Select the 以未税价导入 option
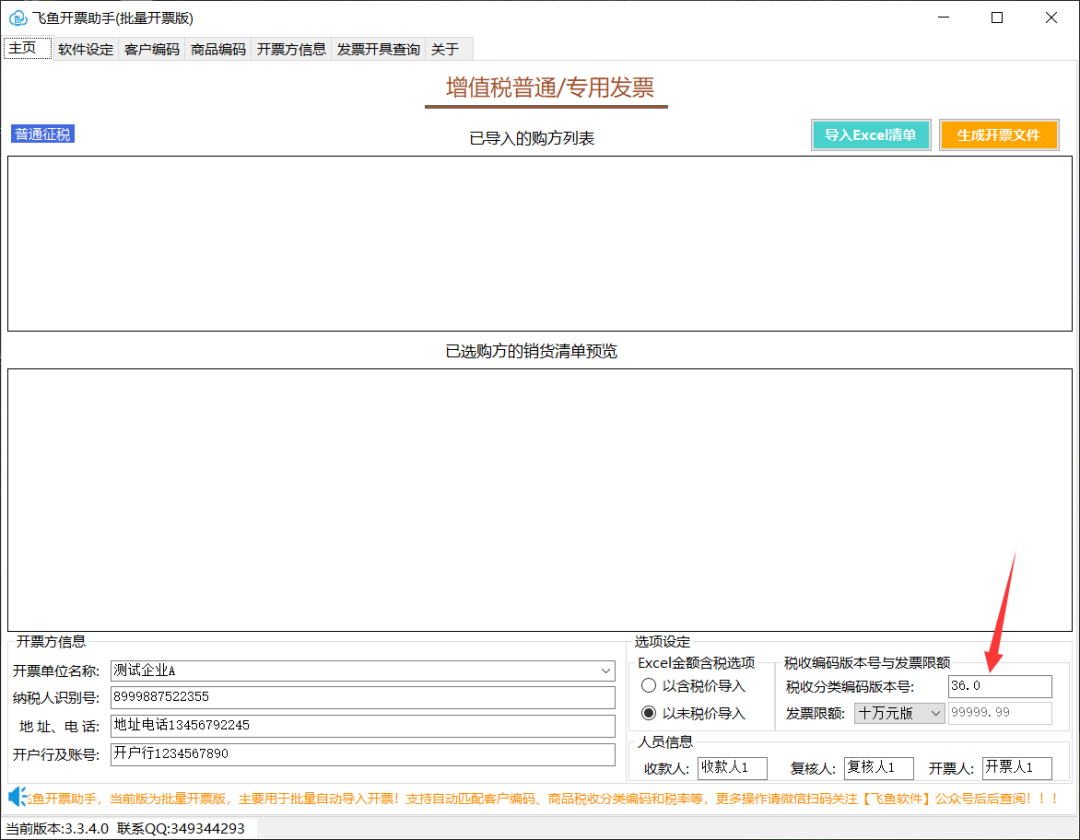 click(x=649, y=714)
